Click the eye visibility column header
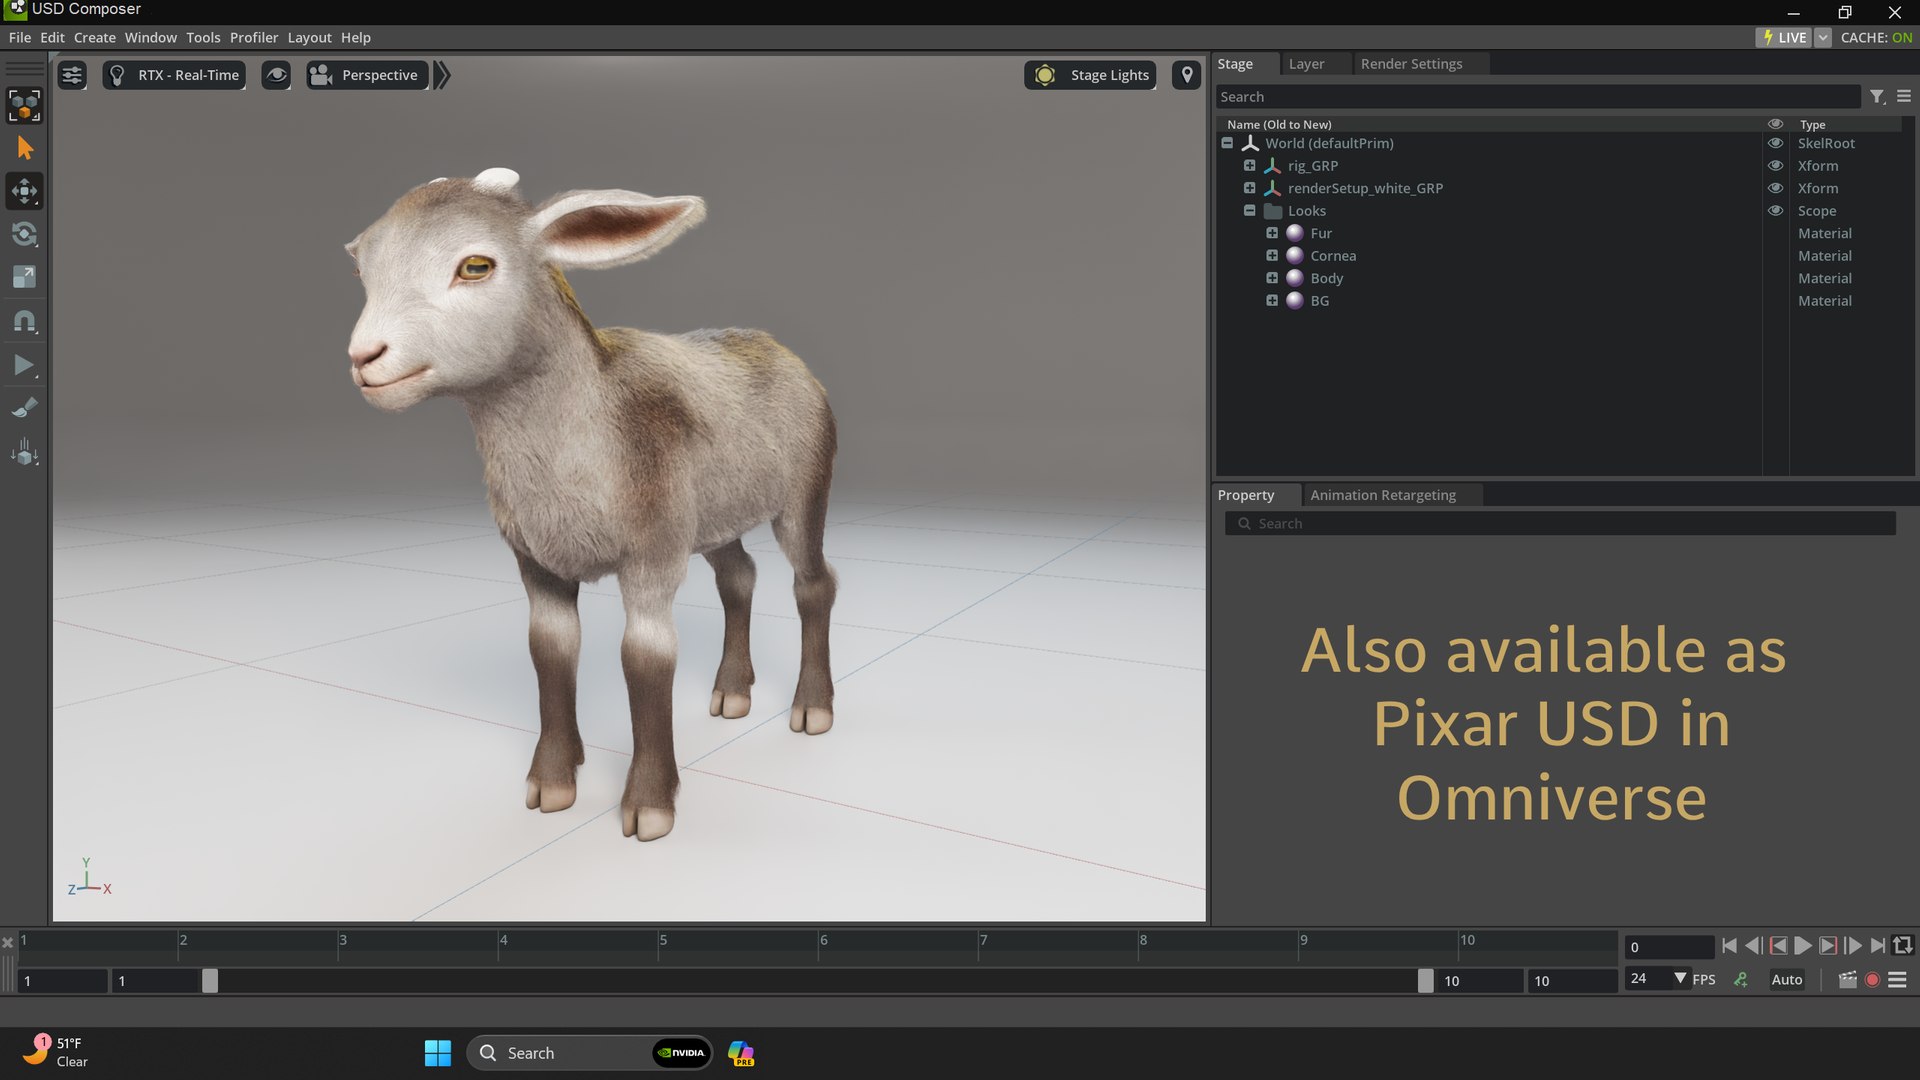The height and width of the screenshot is (1080, 1920). click(x=1775, y=124)
